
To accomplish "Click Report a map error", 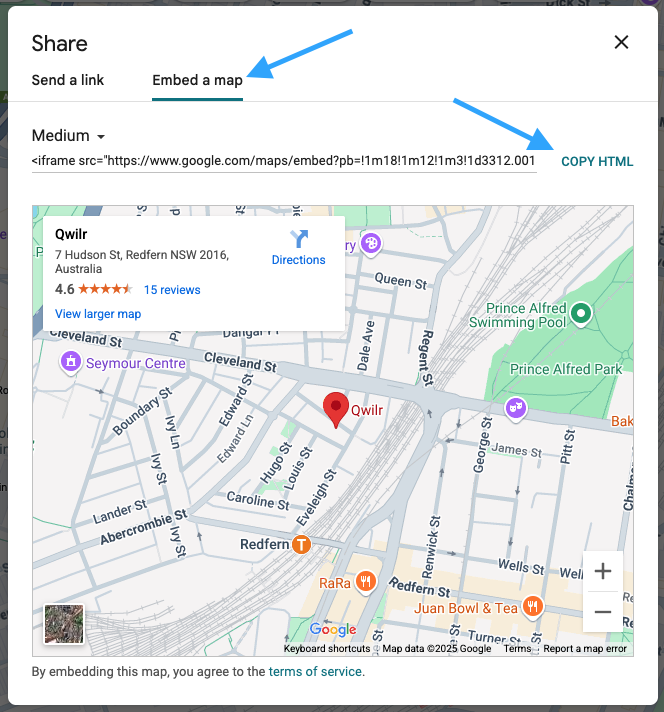I will 585,648.
